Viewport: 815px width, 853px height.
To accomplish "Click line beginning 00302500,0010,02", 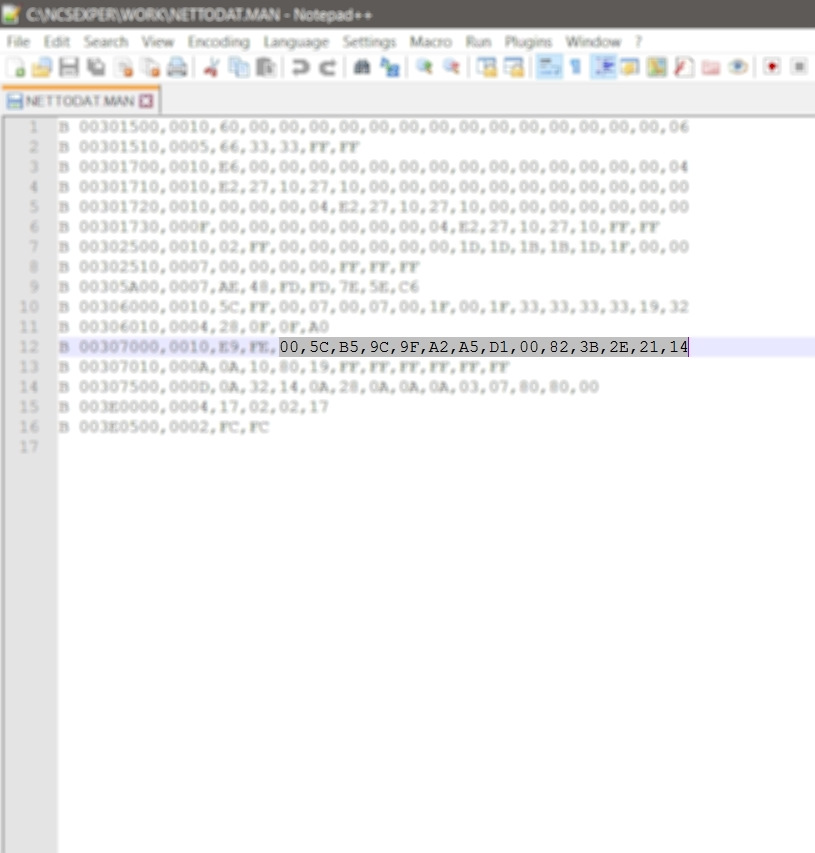I will (374, 247).
